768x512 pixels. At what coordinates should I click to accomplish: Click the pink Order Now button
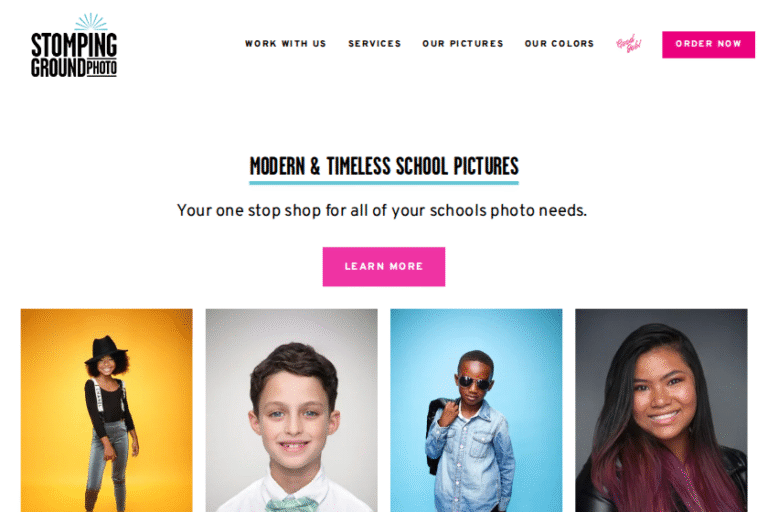(x=708, y=45)
